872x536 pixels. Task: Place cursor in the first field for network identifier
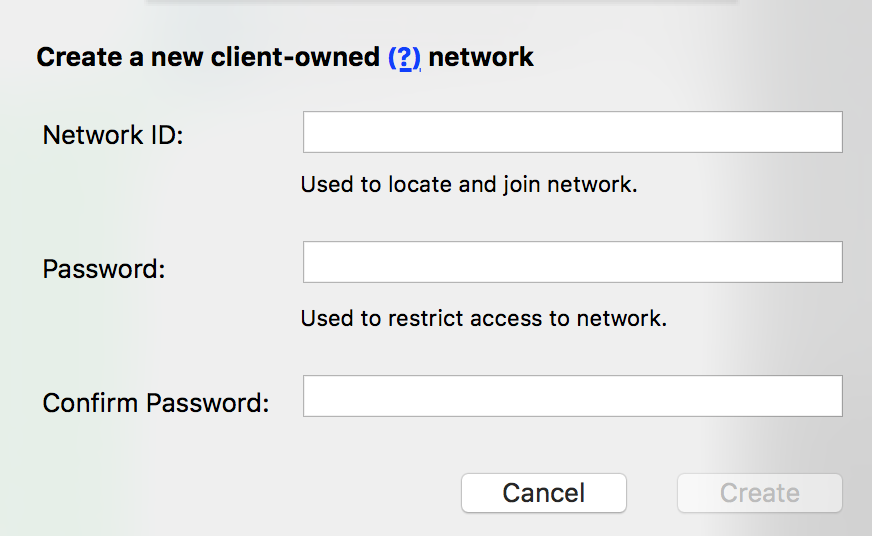(x=572, y=132)
